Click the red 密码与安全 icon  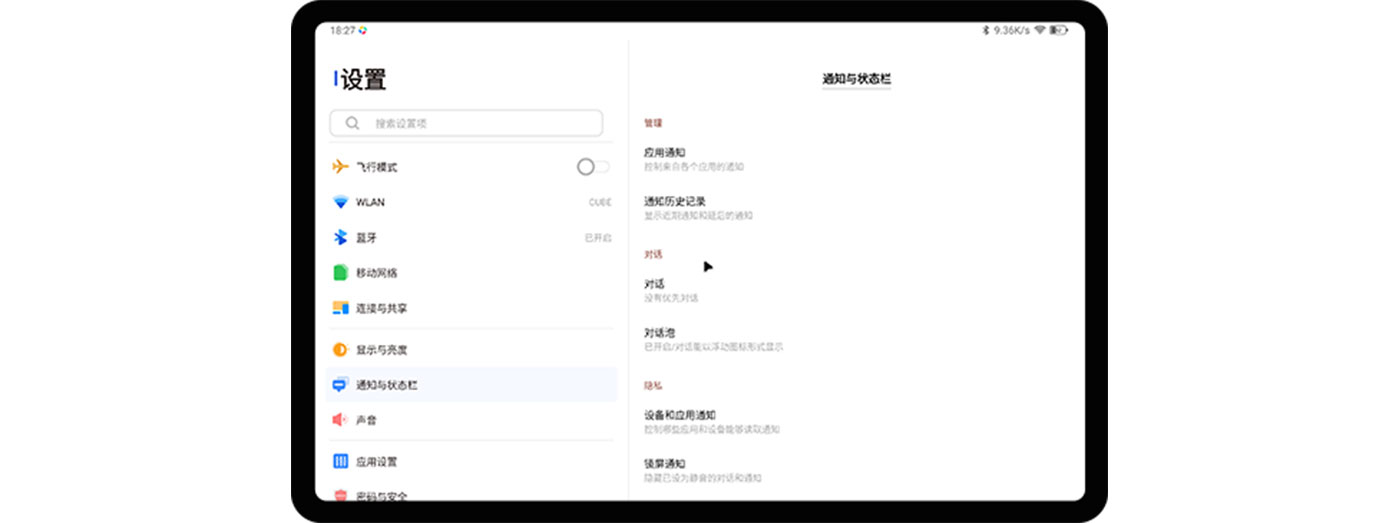[x=340, y=495]
